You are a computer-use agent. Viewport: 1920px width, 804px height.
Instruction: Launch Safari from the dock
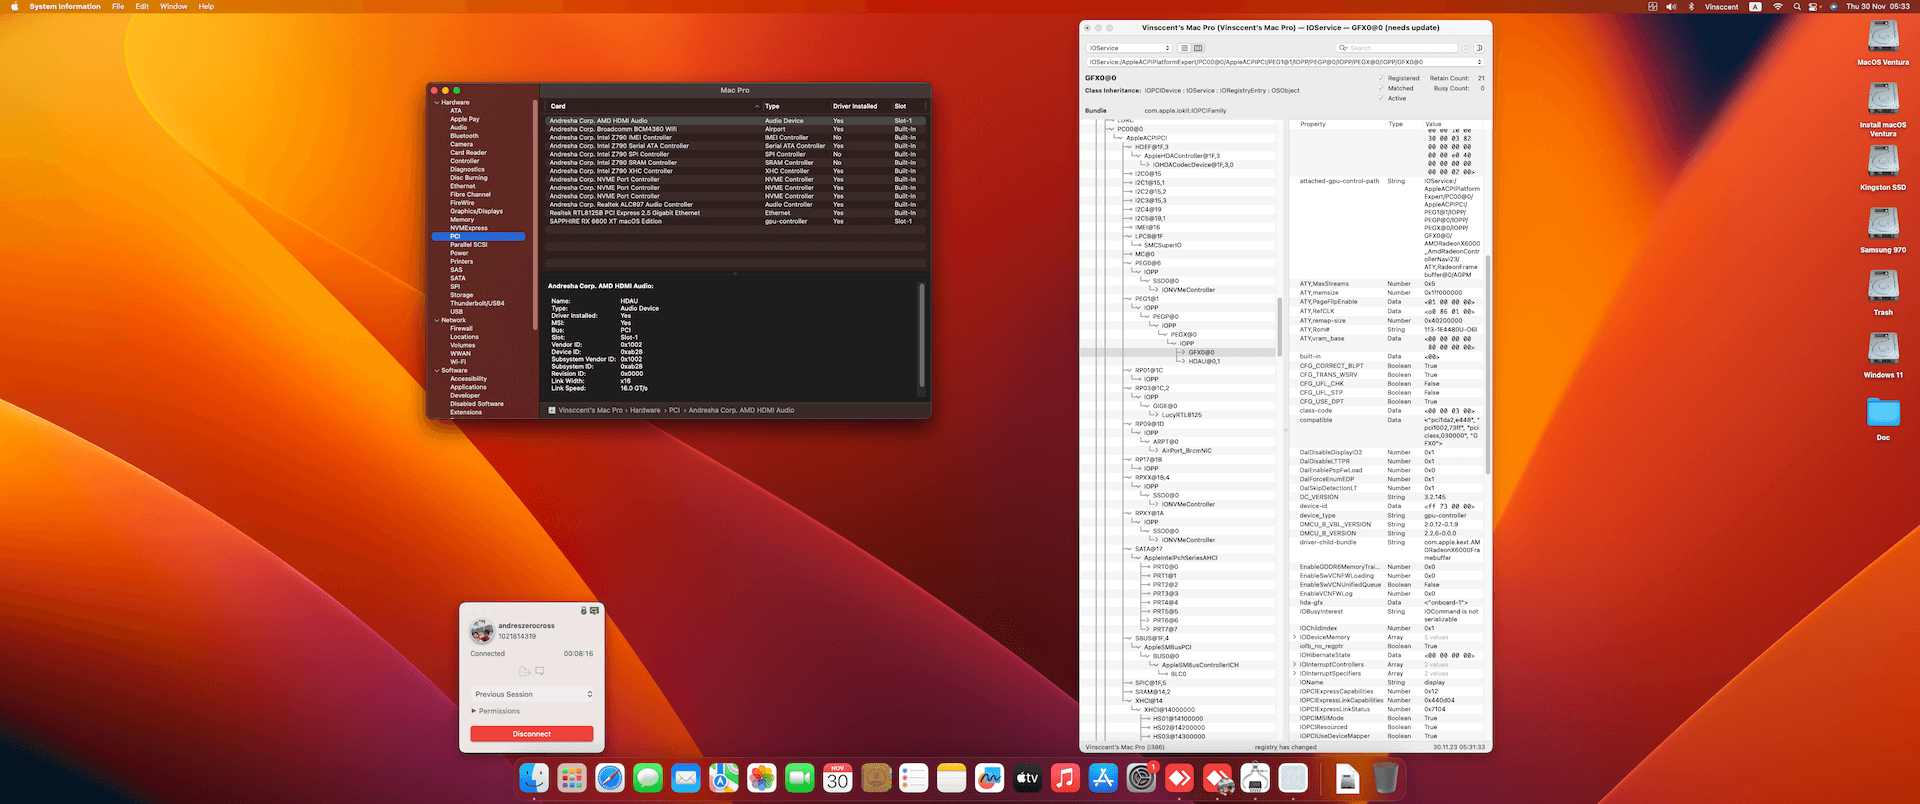610,778
